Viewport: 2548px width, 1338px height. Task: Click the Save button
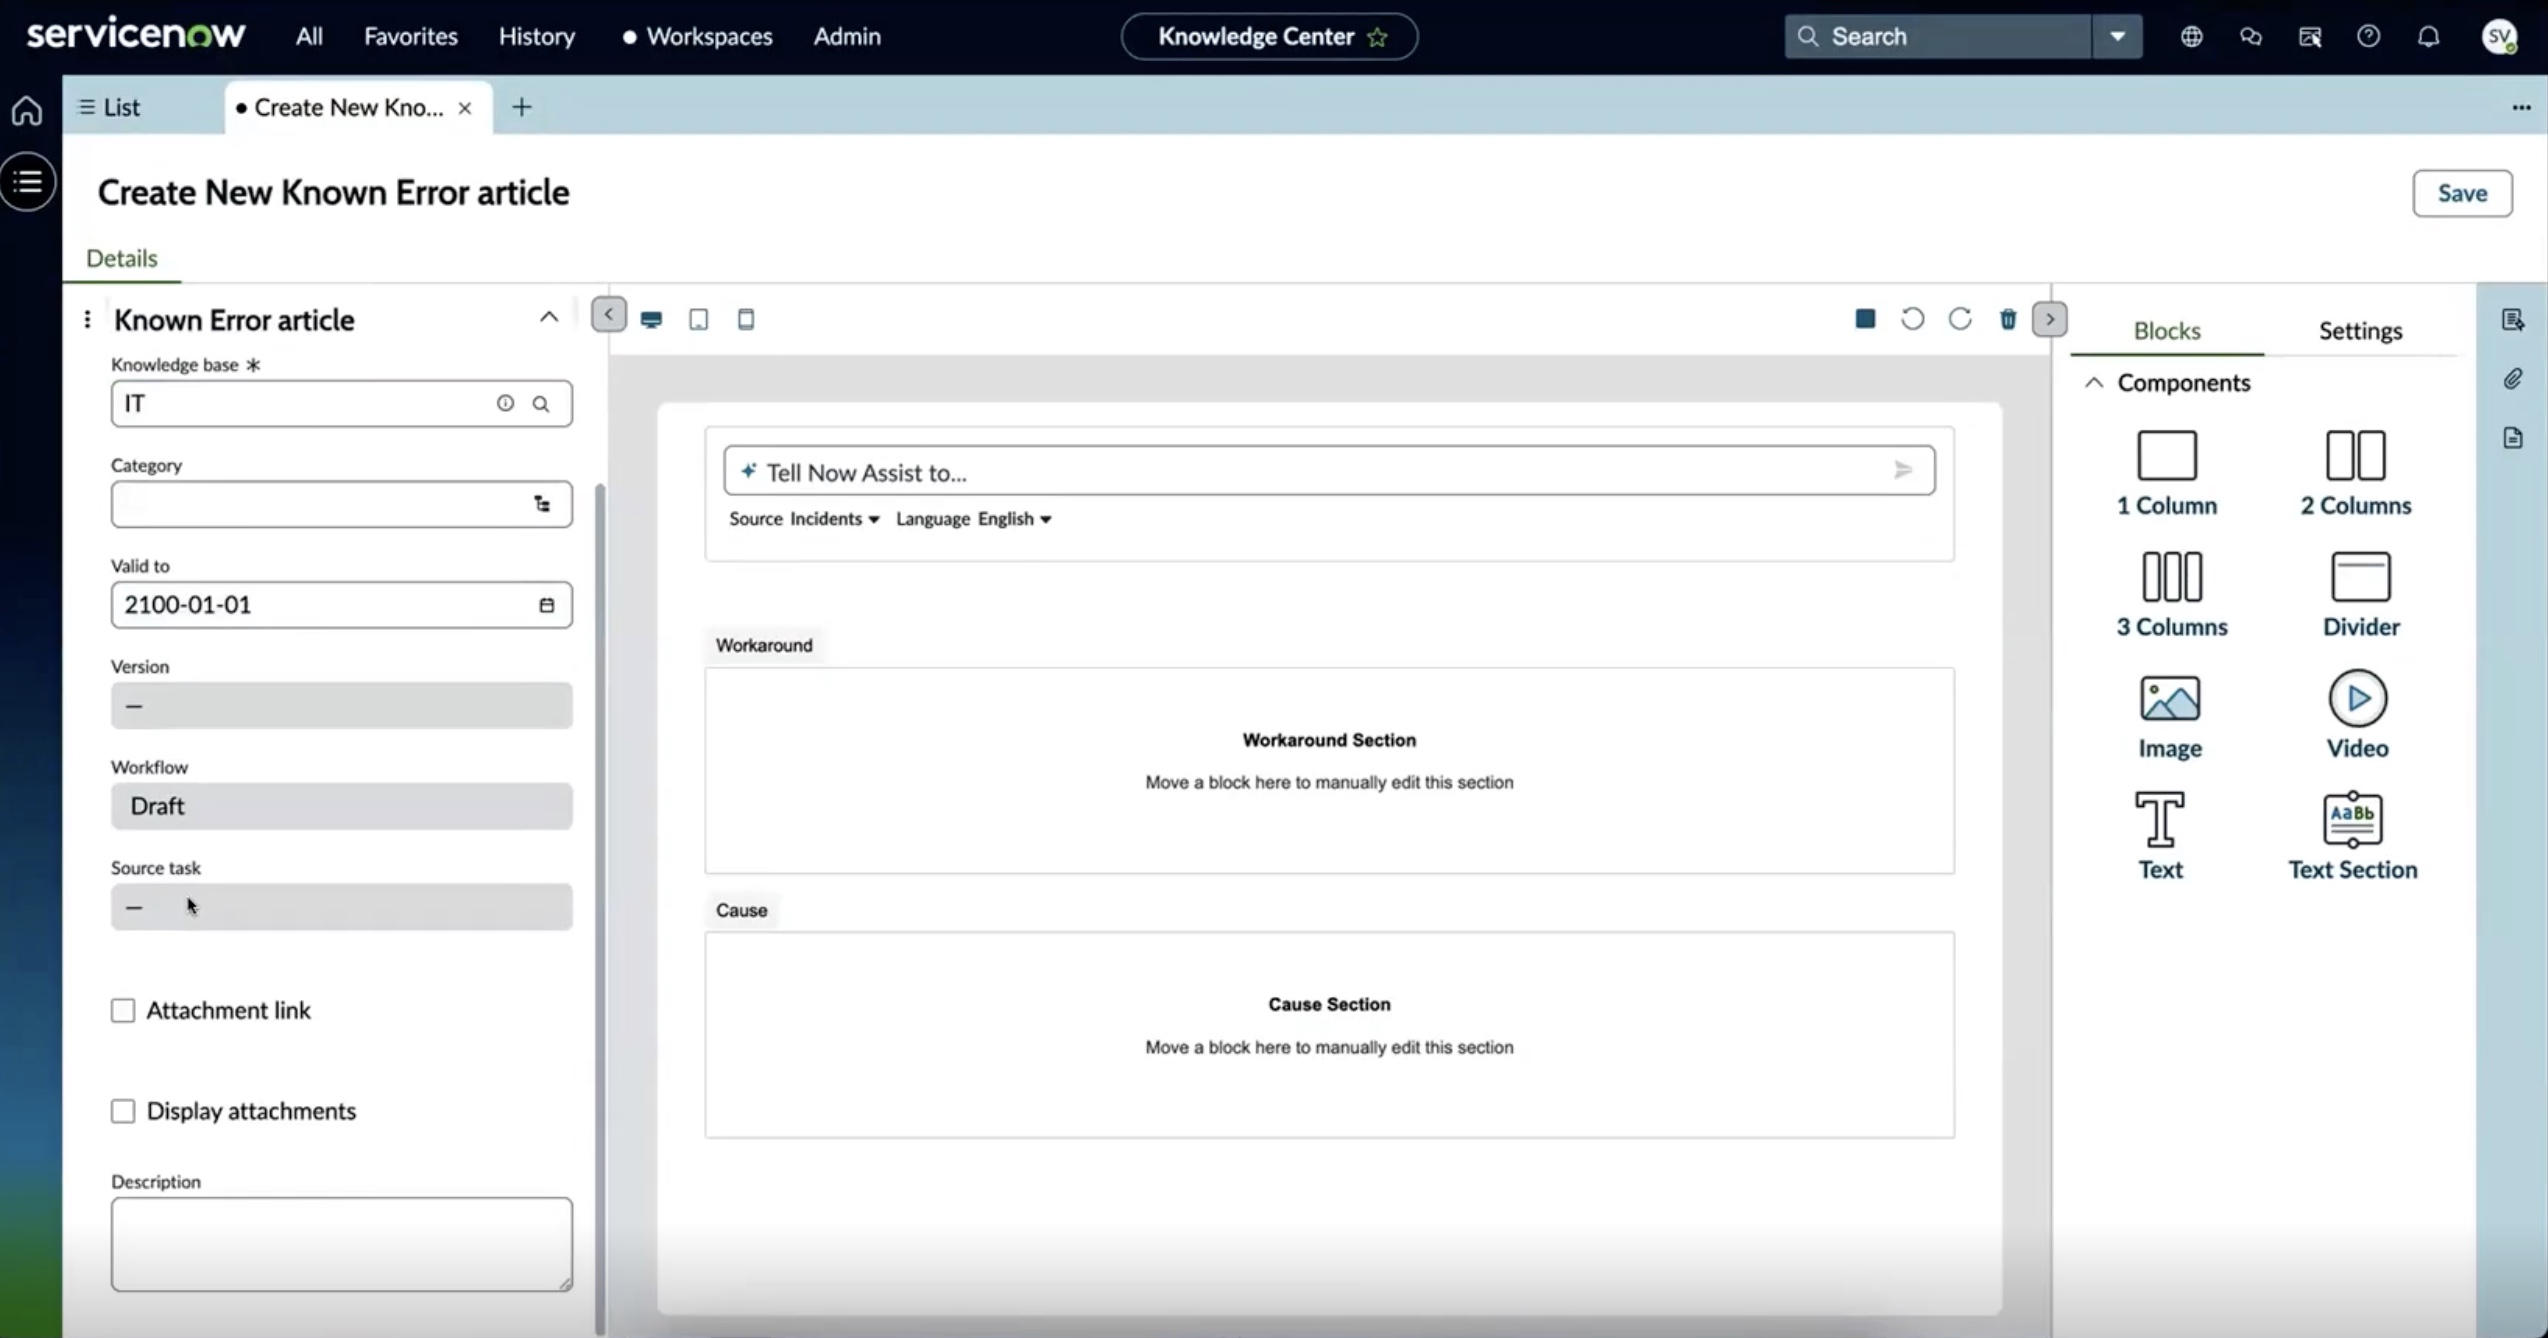point(2461,193)
